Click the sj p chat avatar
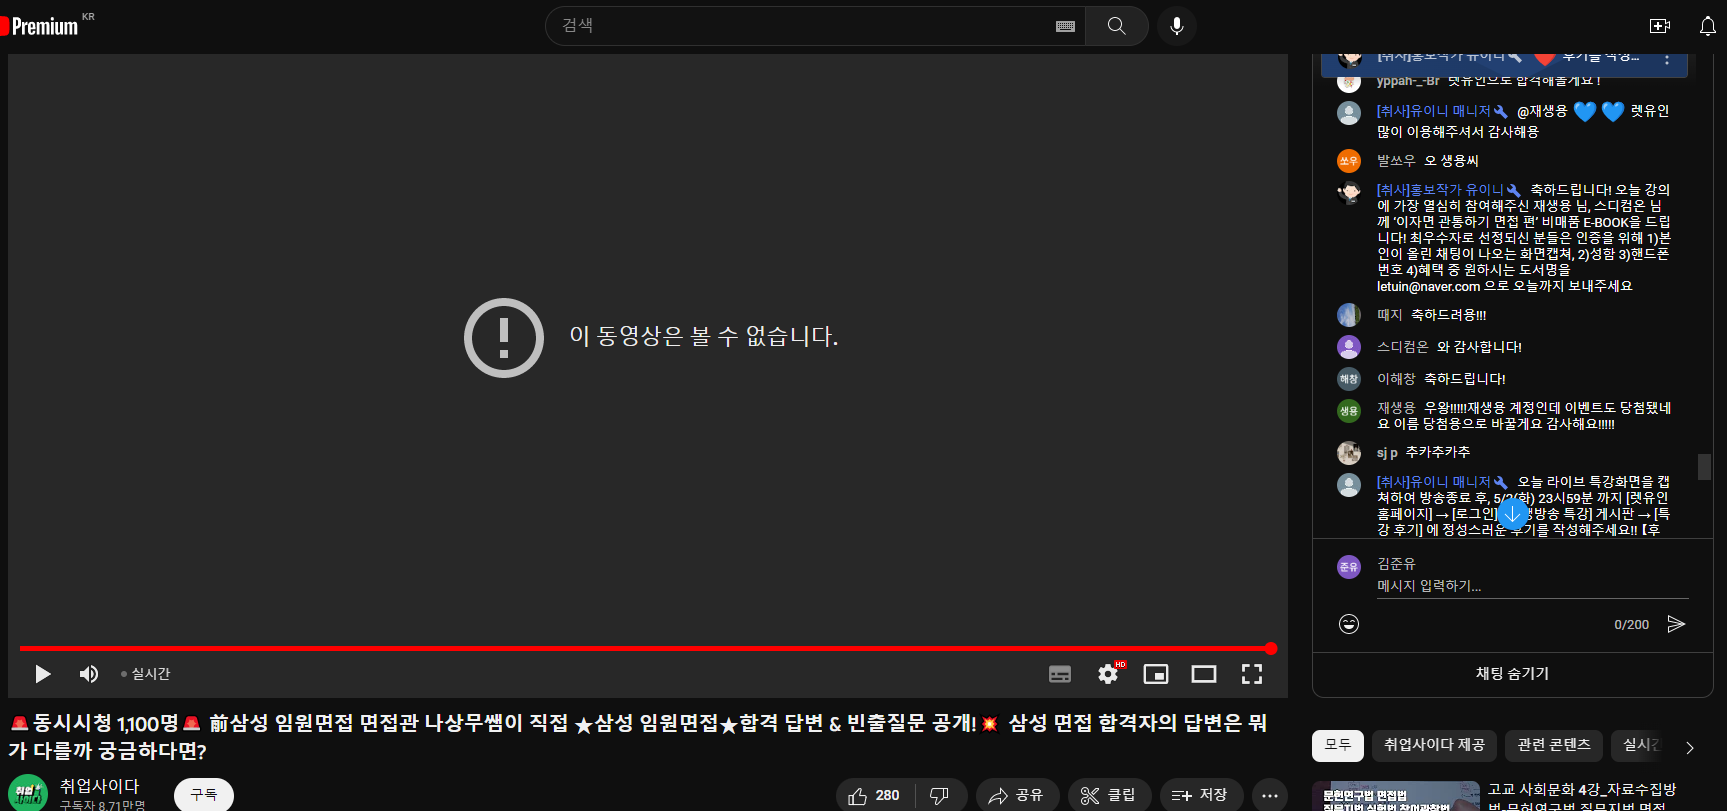Screen dimensions: 1727x811 [x=1349, y=453]
